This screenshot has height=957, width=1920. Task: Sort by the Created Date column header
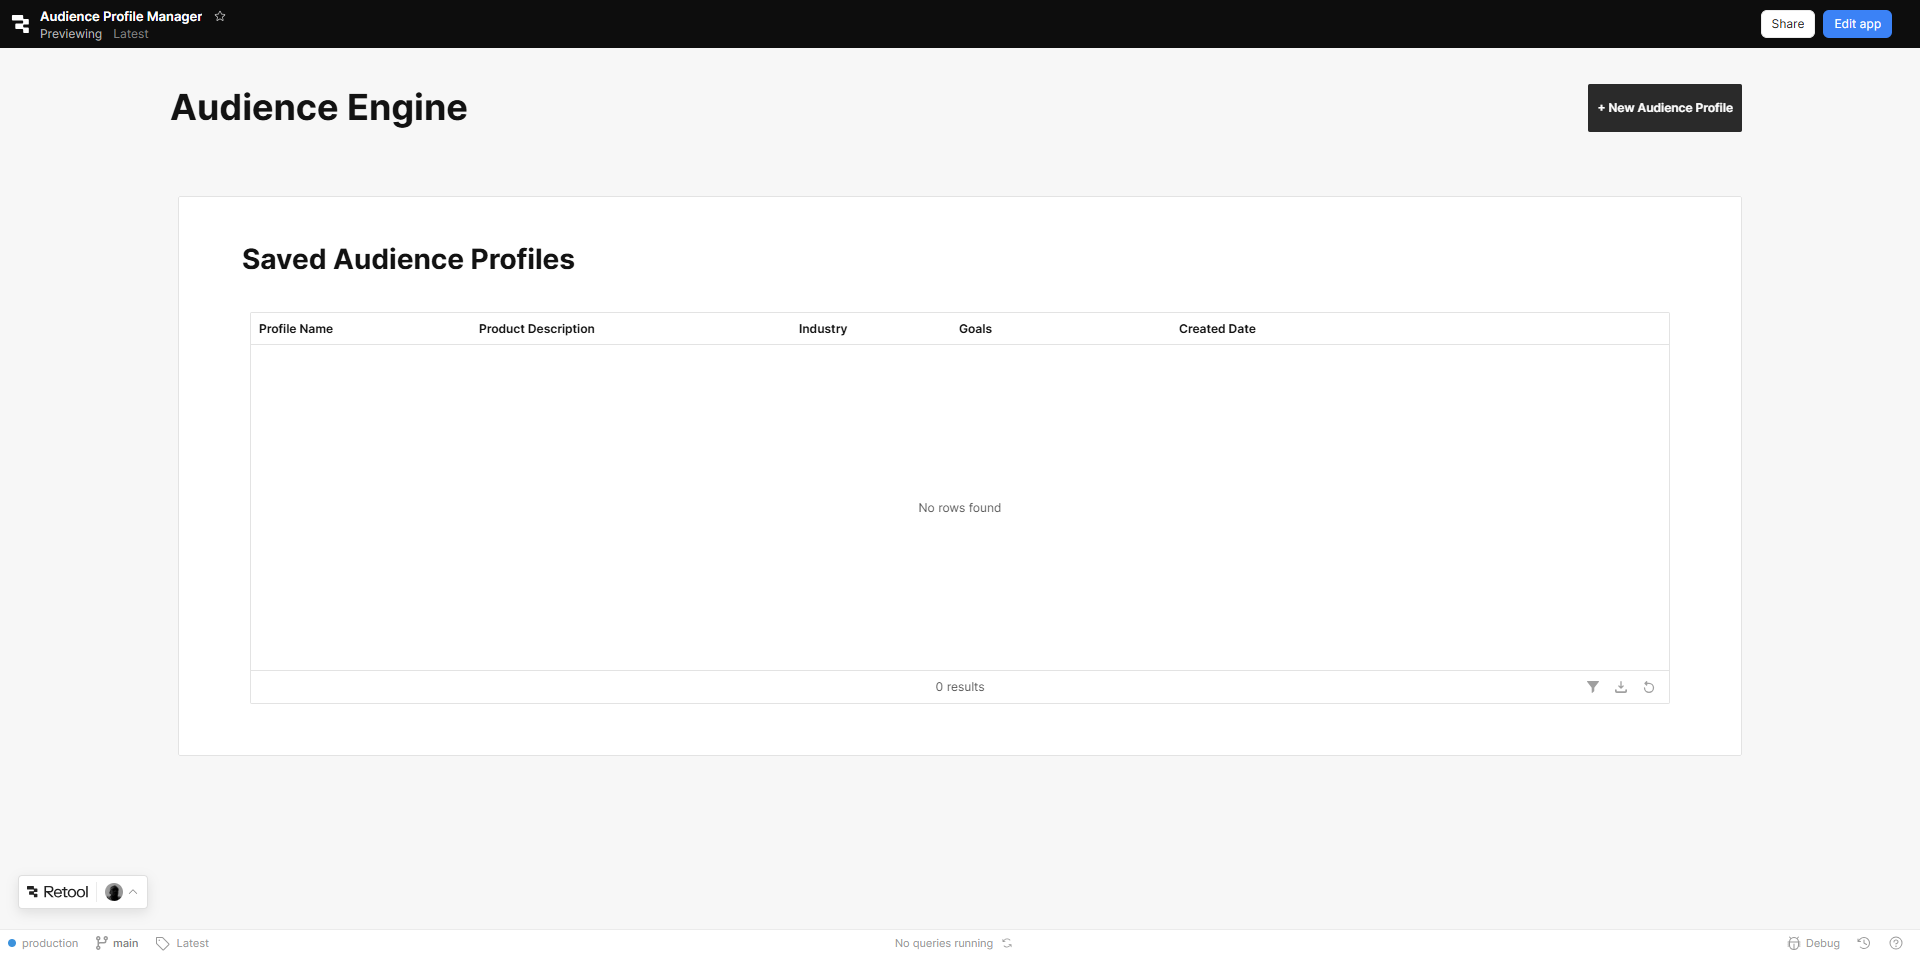(x=1217, y=329)
